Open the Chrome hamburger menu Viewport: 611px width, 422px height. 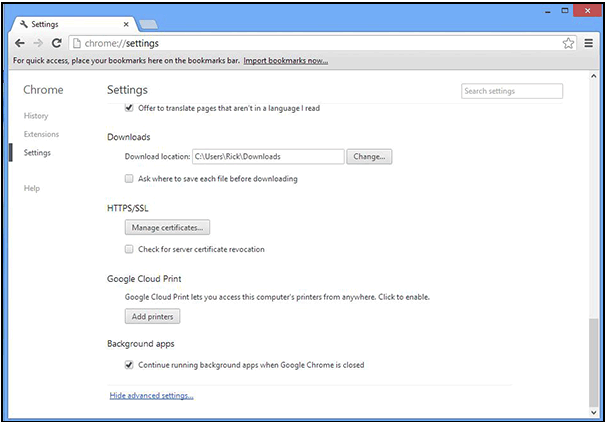588,43
